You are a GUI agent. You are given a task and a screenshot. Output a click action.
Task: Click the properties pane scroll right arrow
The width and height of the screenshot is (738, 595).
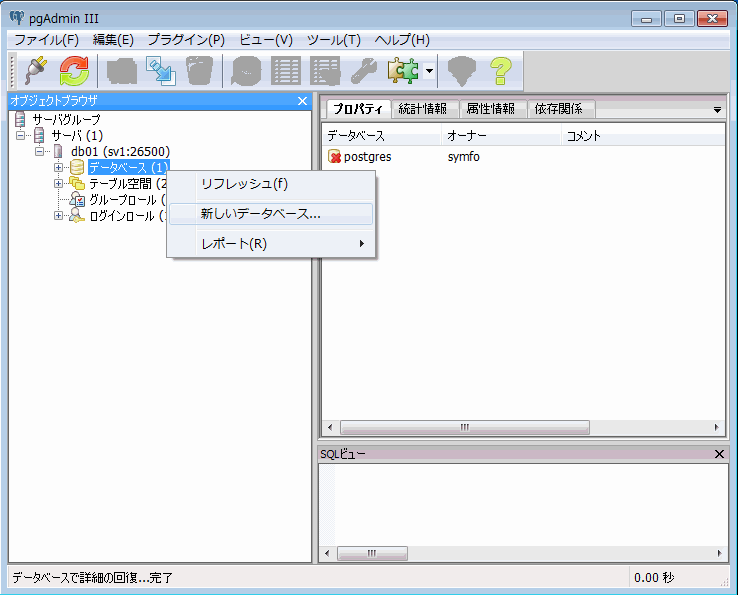click(716, 427)
